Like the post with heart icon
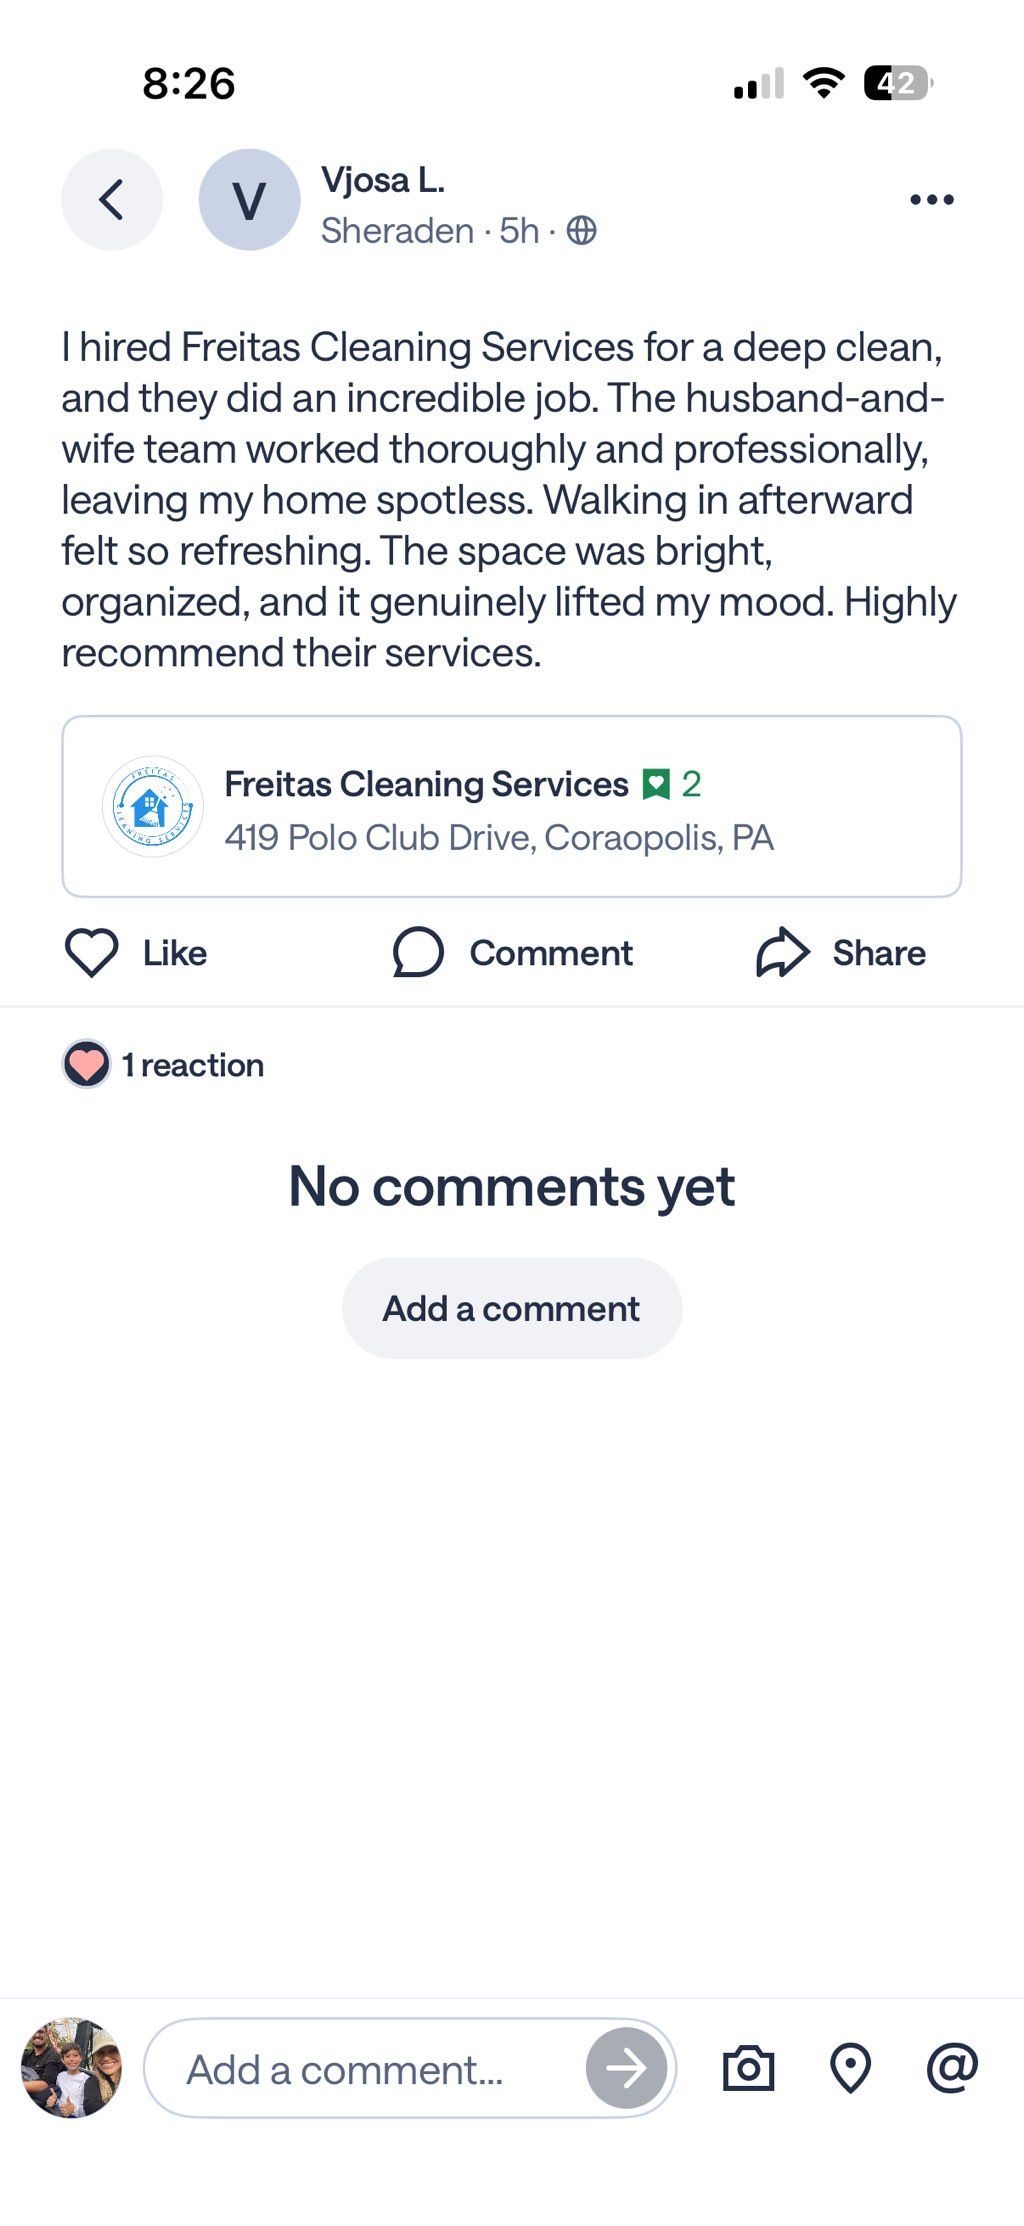Image resolution: width=1024 pixels, height=2226 pixels. point(92,952)
